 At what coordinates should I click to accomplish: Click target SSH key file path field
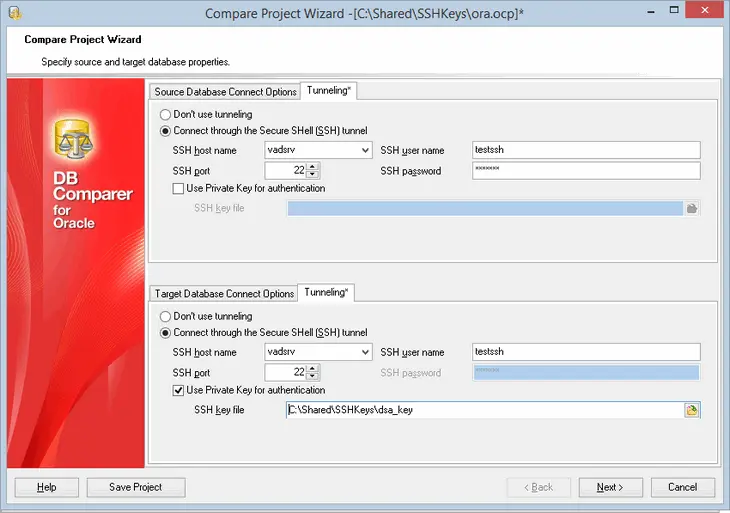click(x=485, y=410)
